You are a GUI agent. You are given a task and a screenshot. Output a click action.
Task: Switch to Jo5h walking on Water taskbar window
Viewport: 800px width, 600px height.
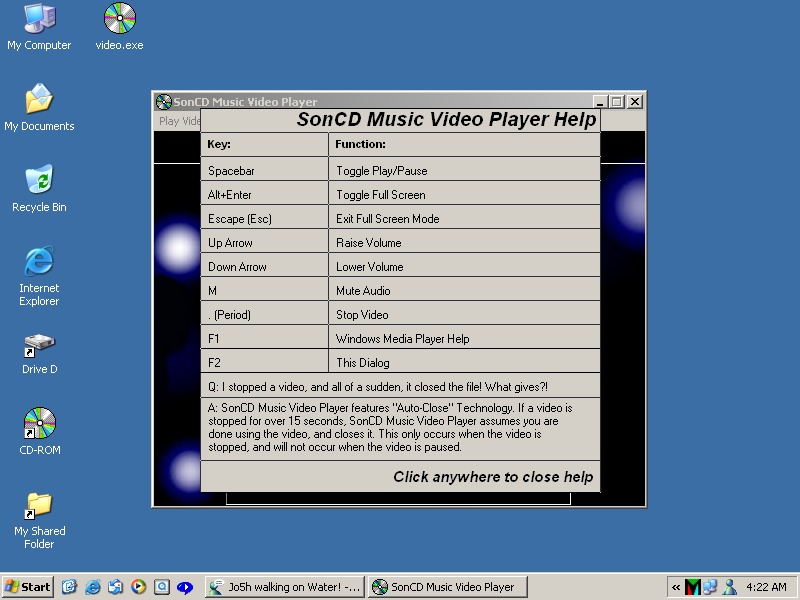point(284,587)
